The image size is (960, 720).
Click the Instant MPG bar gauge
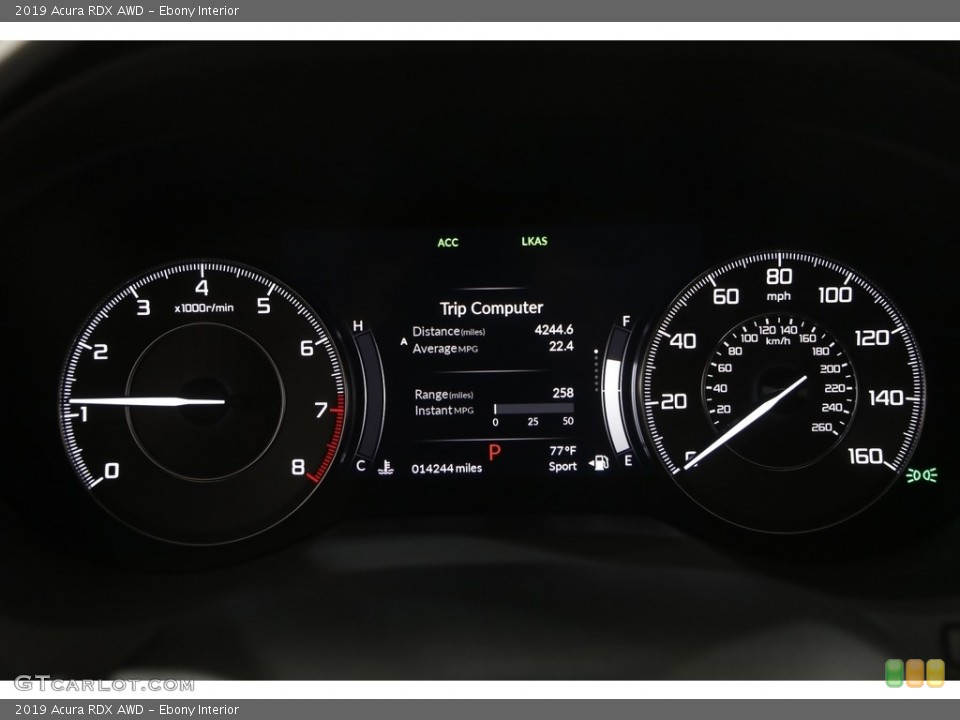coord(533,408)
